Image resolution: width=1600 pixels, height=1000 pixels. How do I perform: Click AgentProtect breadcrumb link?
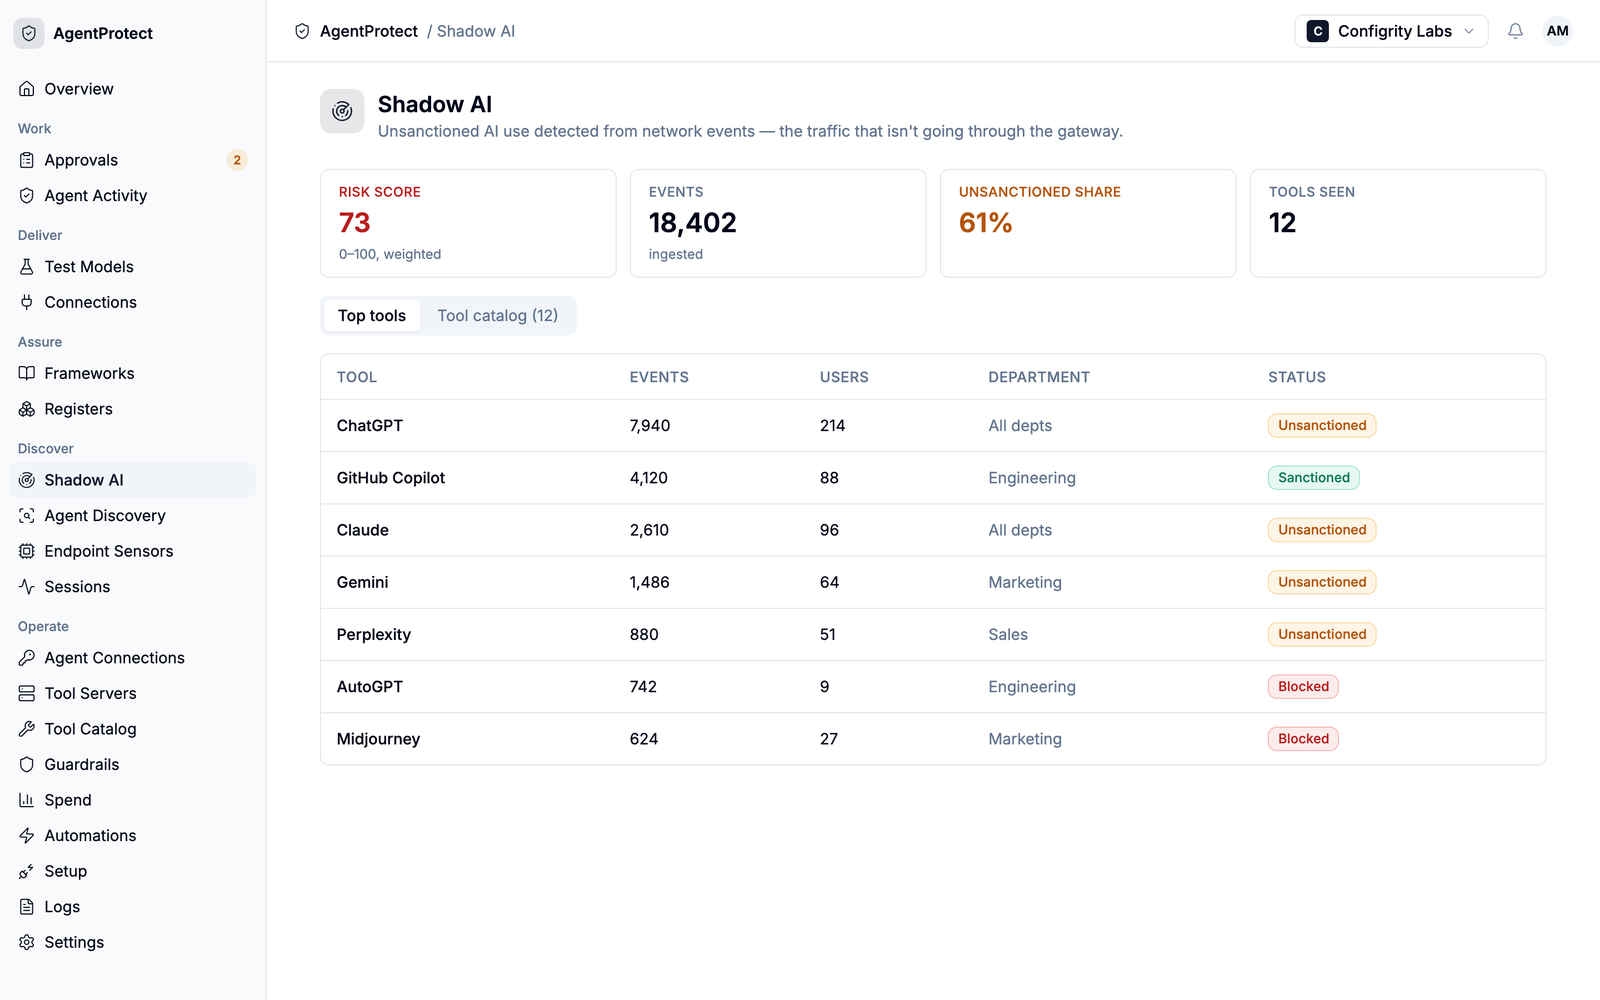[369, 31]
